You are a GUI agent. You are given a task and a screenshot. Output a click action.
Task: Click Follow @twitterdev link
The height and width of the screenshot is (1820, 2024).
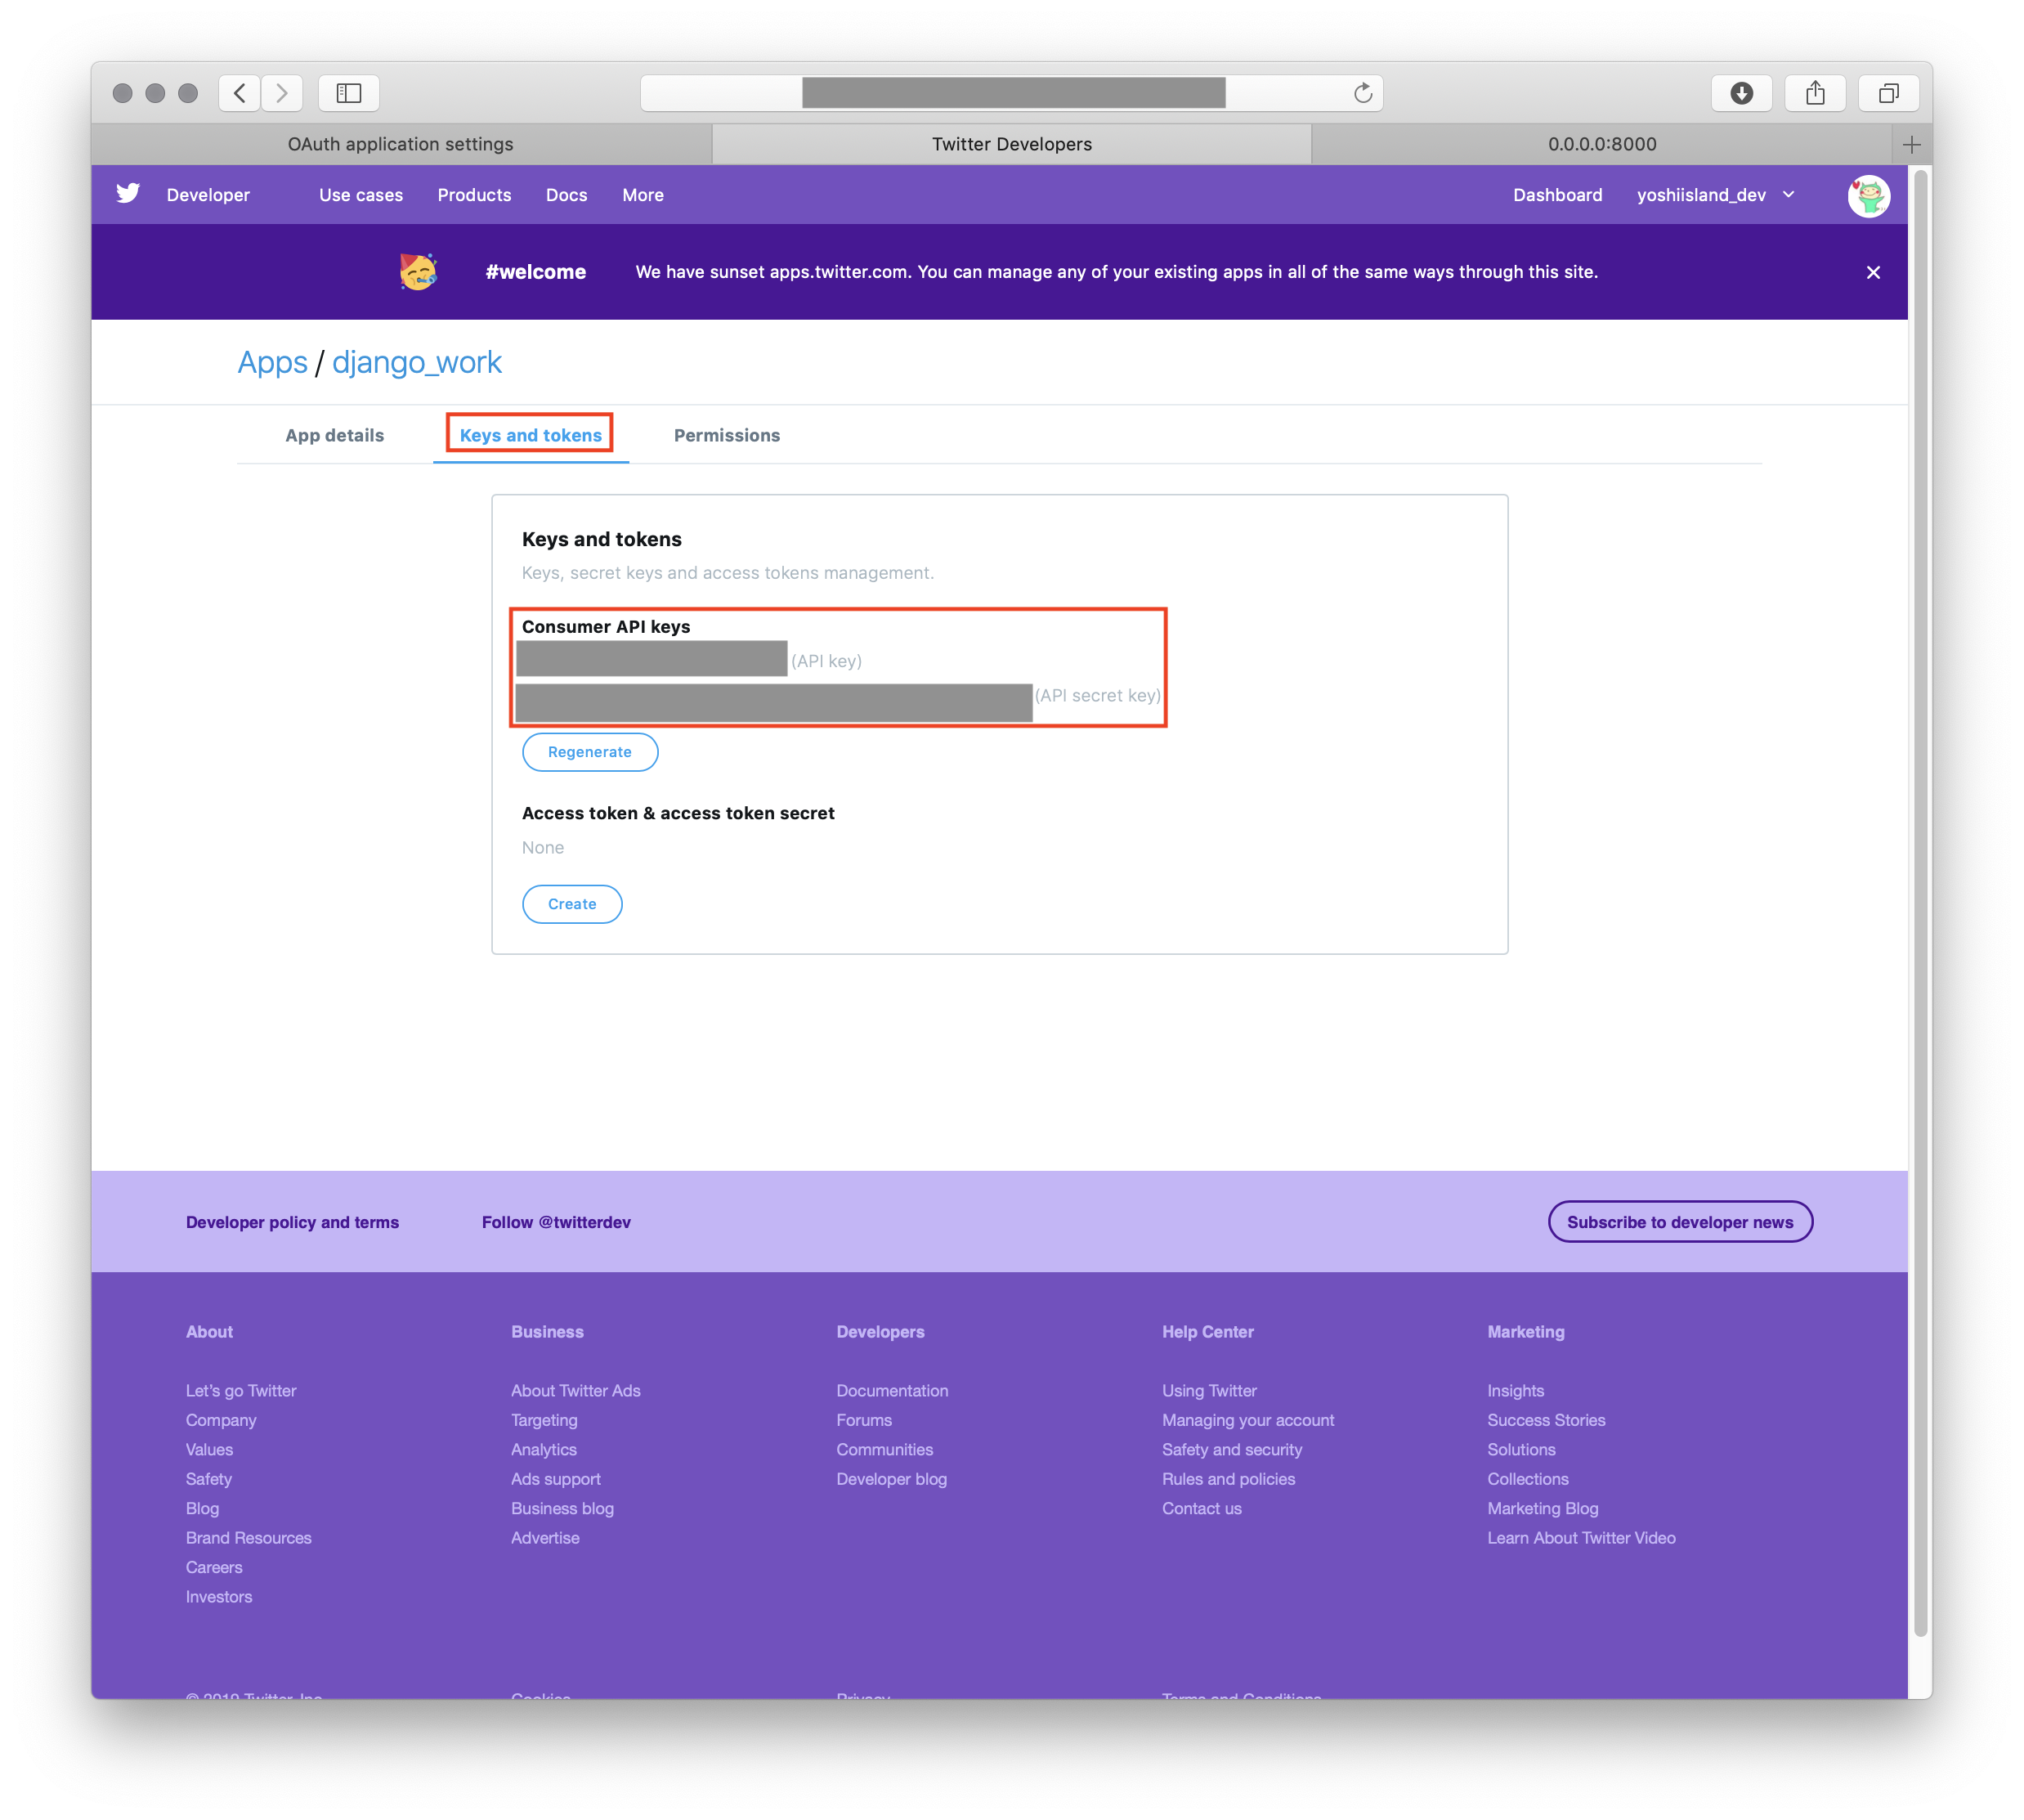556,1222
